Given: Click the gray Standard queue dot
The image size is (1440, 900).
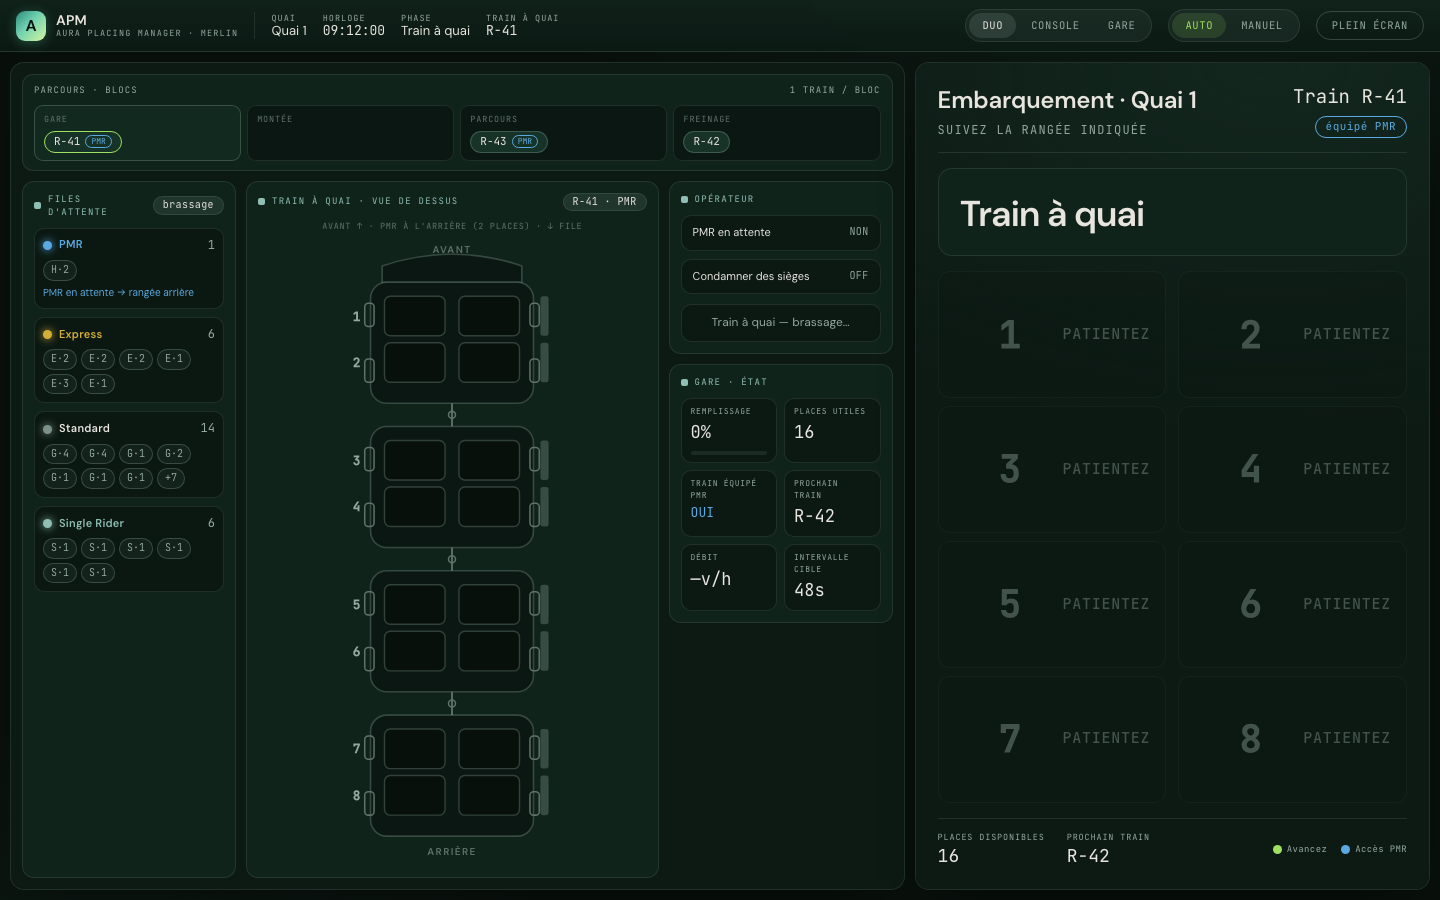Looking at the screenshot, I should click(47, 429).
